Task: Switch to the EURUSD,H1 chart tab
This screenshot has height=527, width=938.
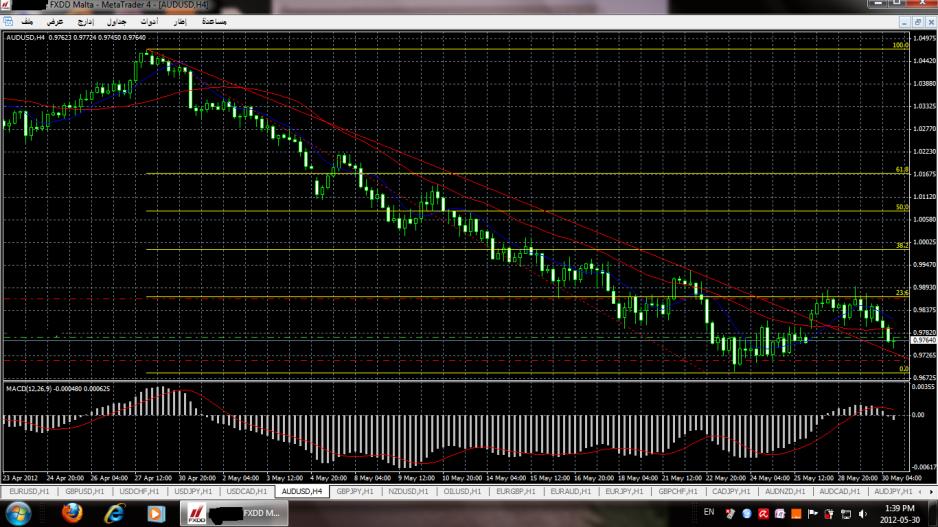Action: 30,492
